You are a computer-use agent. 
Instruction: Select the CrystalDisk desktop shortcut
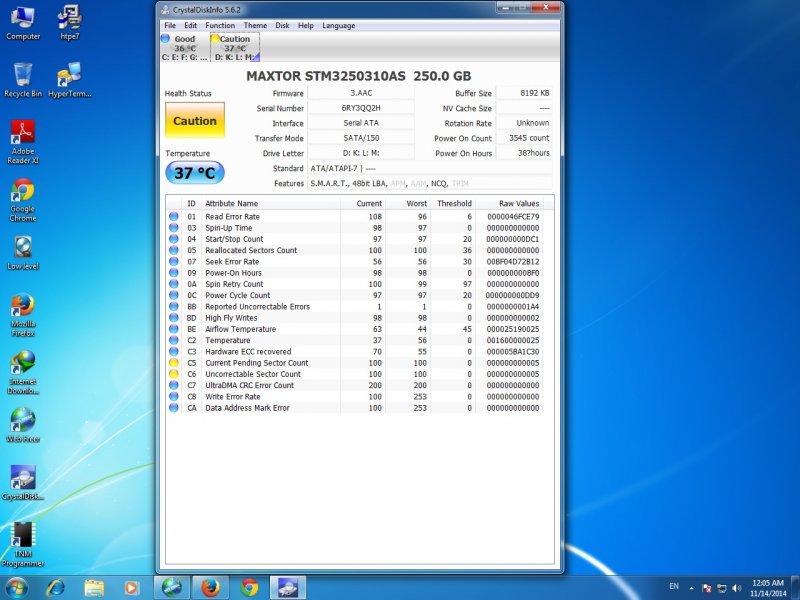click(23, 483)
